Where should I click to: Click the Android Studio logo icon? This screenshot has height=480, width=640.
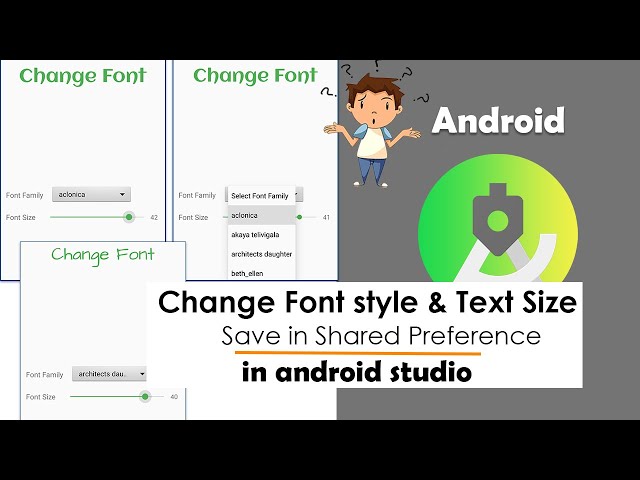pyautogui.click(x=498, y=218)
